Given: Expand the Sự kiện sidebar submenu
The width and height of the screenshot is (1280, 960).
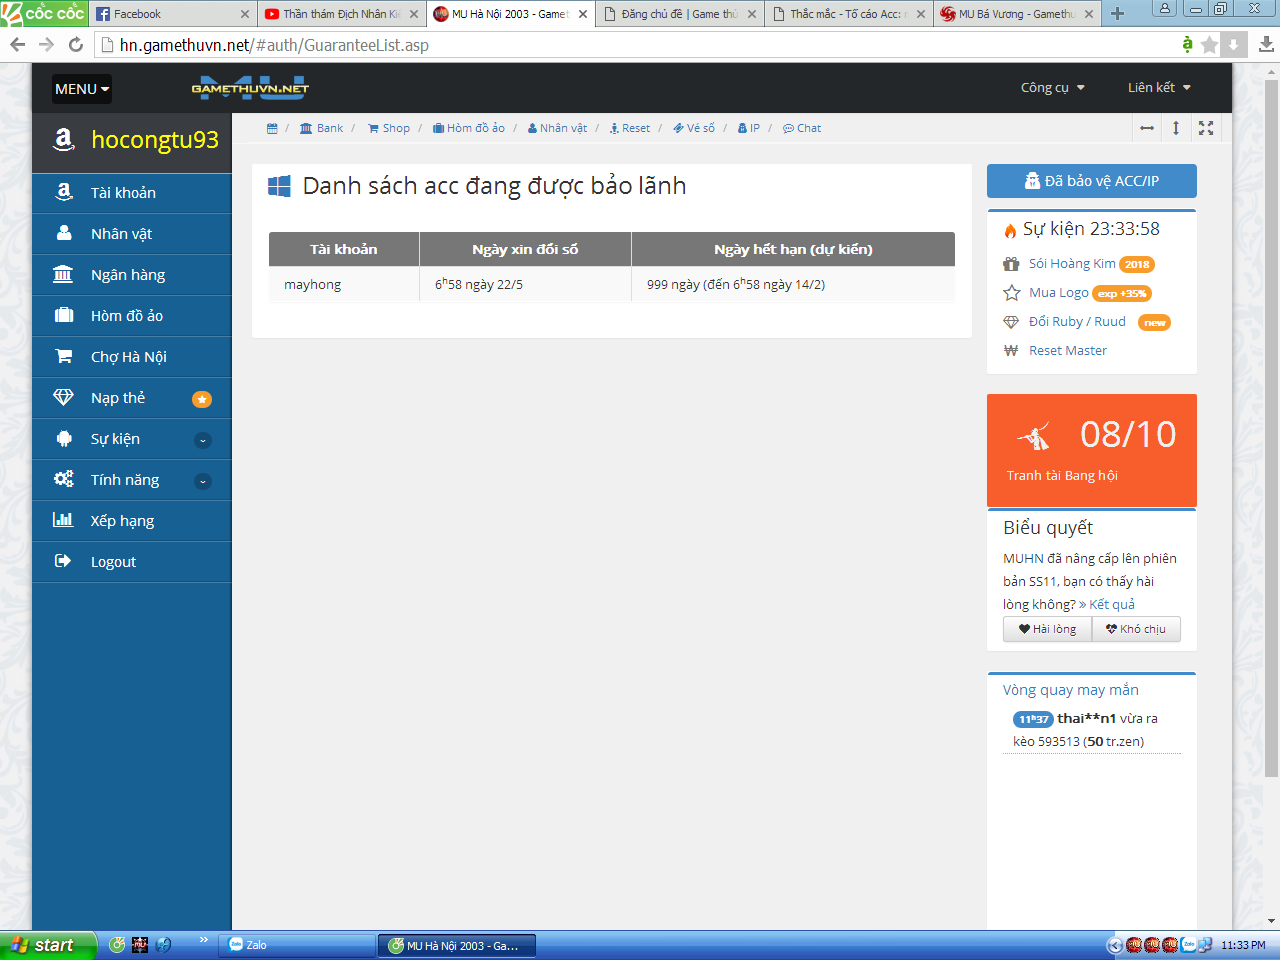Looking at the screenshot, I should click(202, 440).
